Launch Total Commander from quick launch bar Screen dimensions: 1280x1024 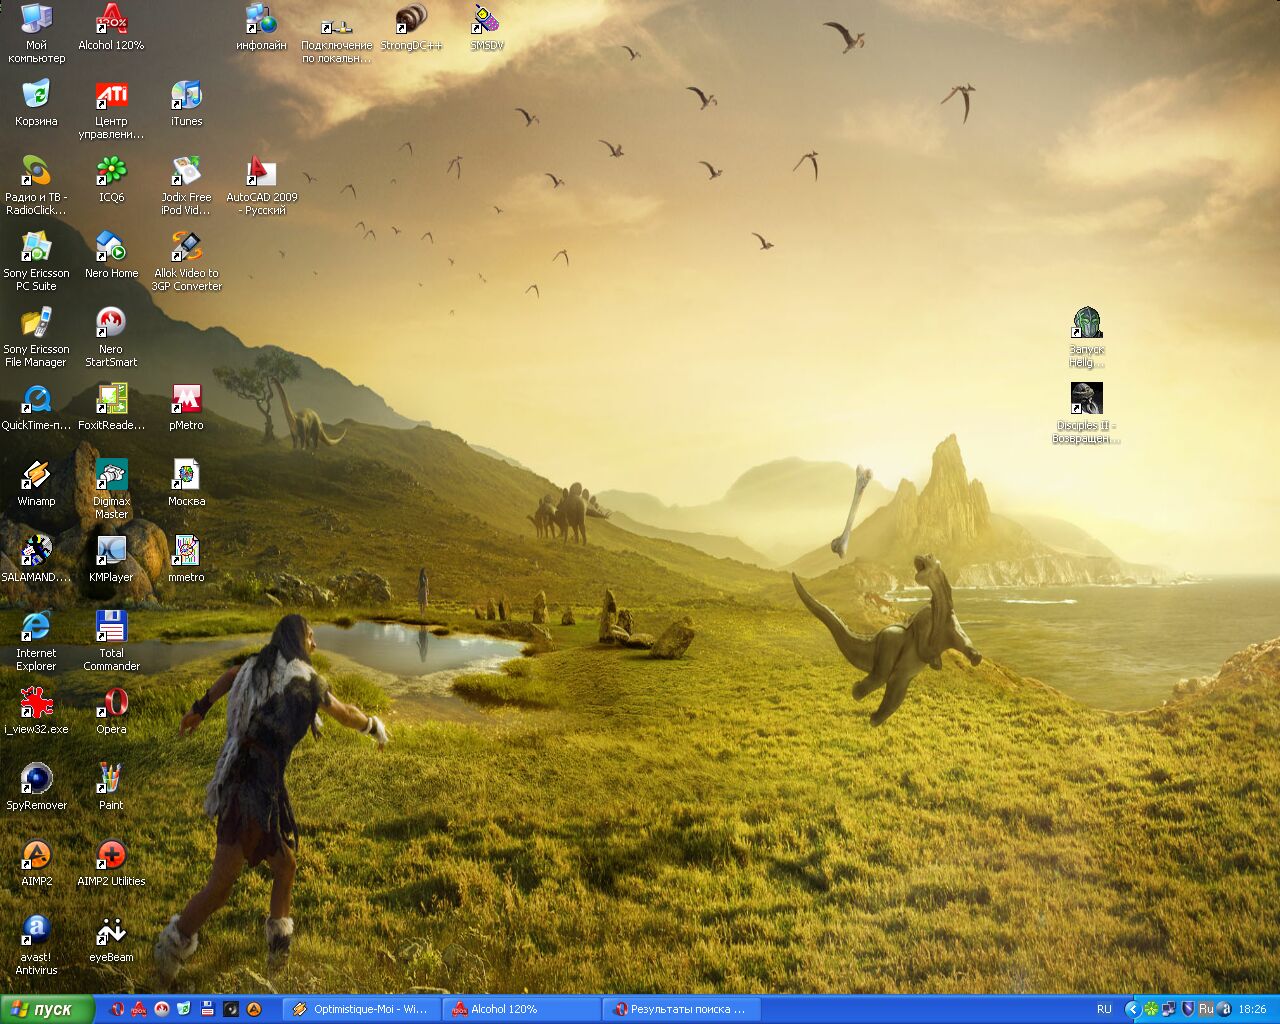208,1009
